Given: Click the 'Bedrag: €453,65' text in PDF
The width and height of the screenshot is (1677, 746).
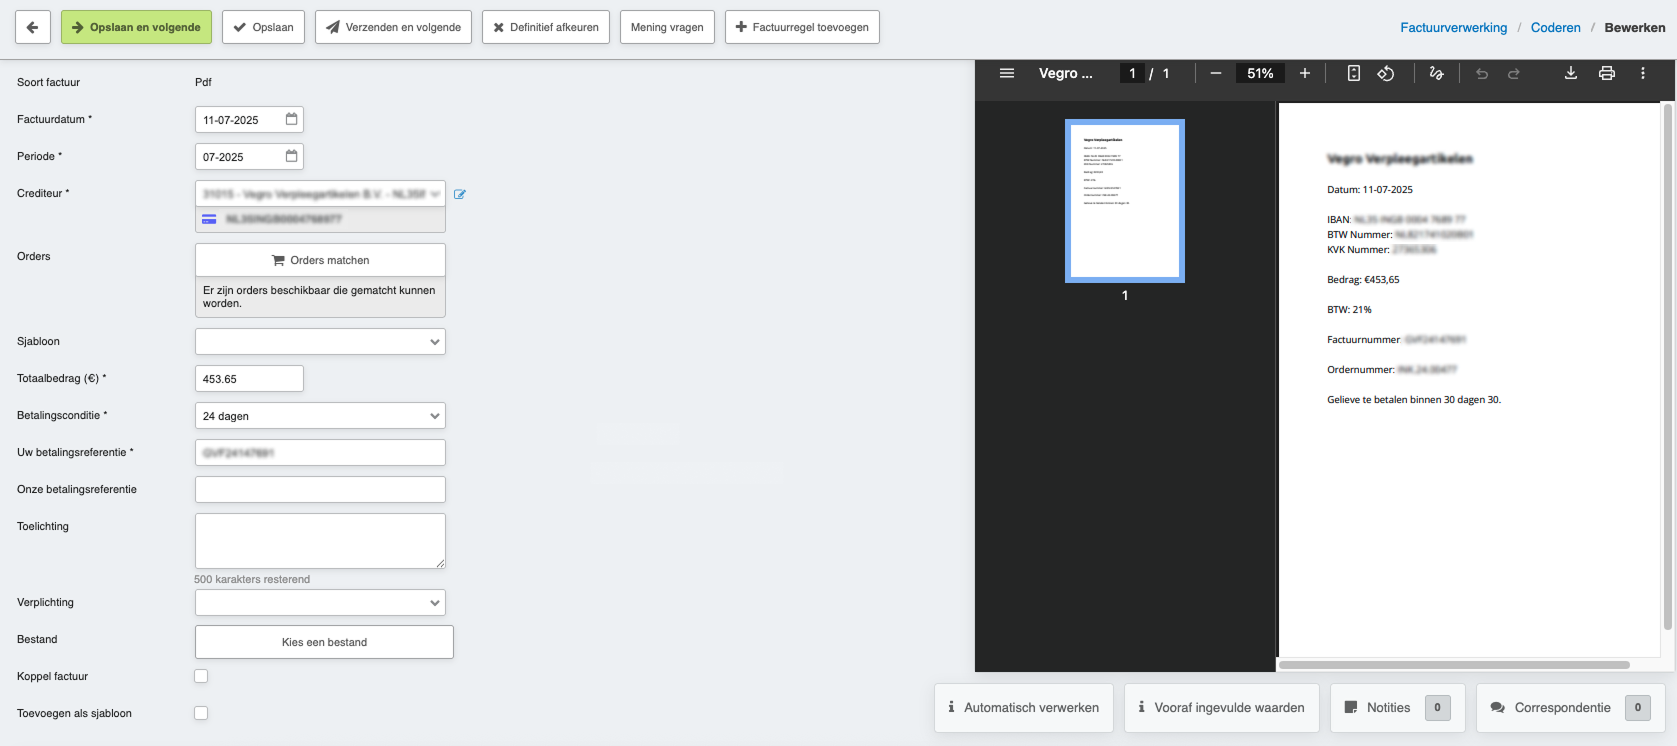Looking at the screenshot, I should point(1363,280).
